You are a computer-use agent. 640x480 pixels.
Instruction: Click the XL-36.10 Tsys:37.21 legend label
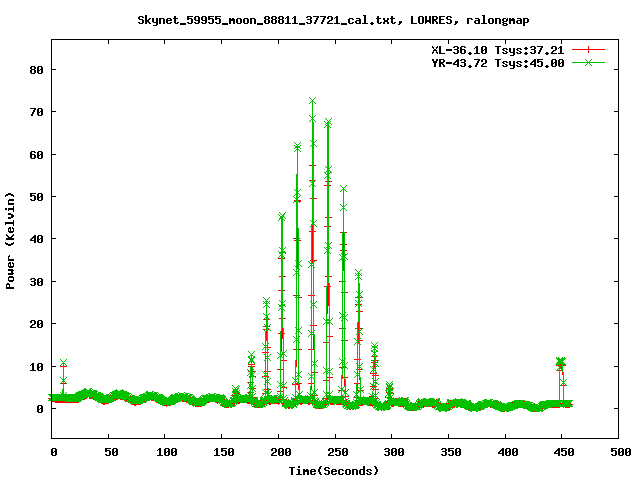click(x=498, y=50)
